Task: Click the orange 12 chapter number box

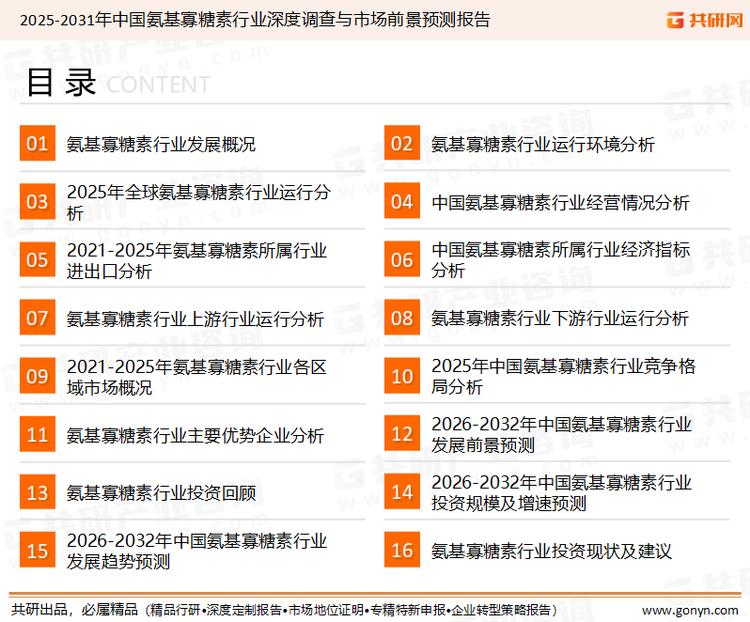Action: click(x=402, y=434)
